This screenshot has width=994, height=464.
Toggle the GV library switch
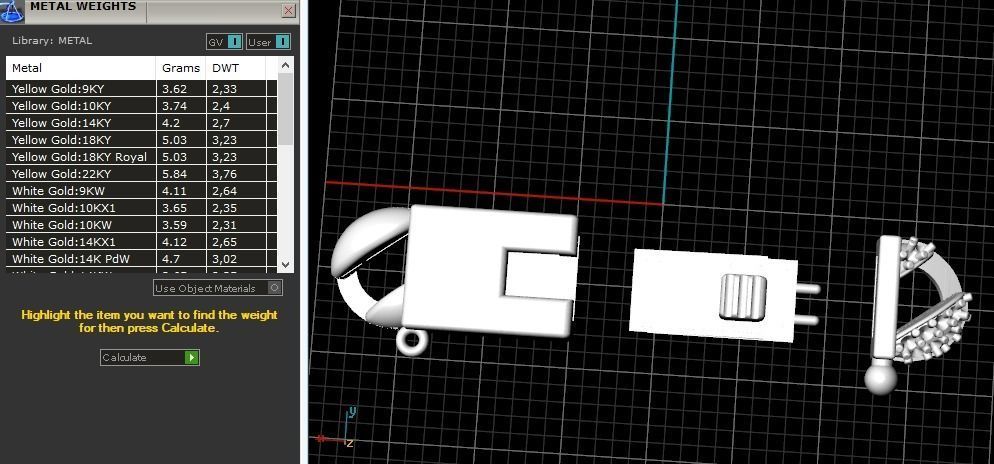pos(224,42)
